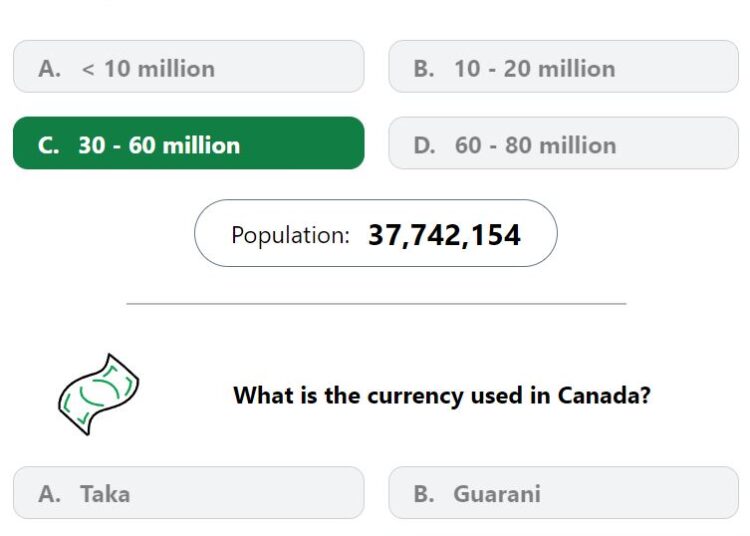This screenshot has width=750, height=536.
Task: Click the banknote currency icon
Action: pos(99,394)
